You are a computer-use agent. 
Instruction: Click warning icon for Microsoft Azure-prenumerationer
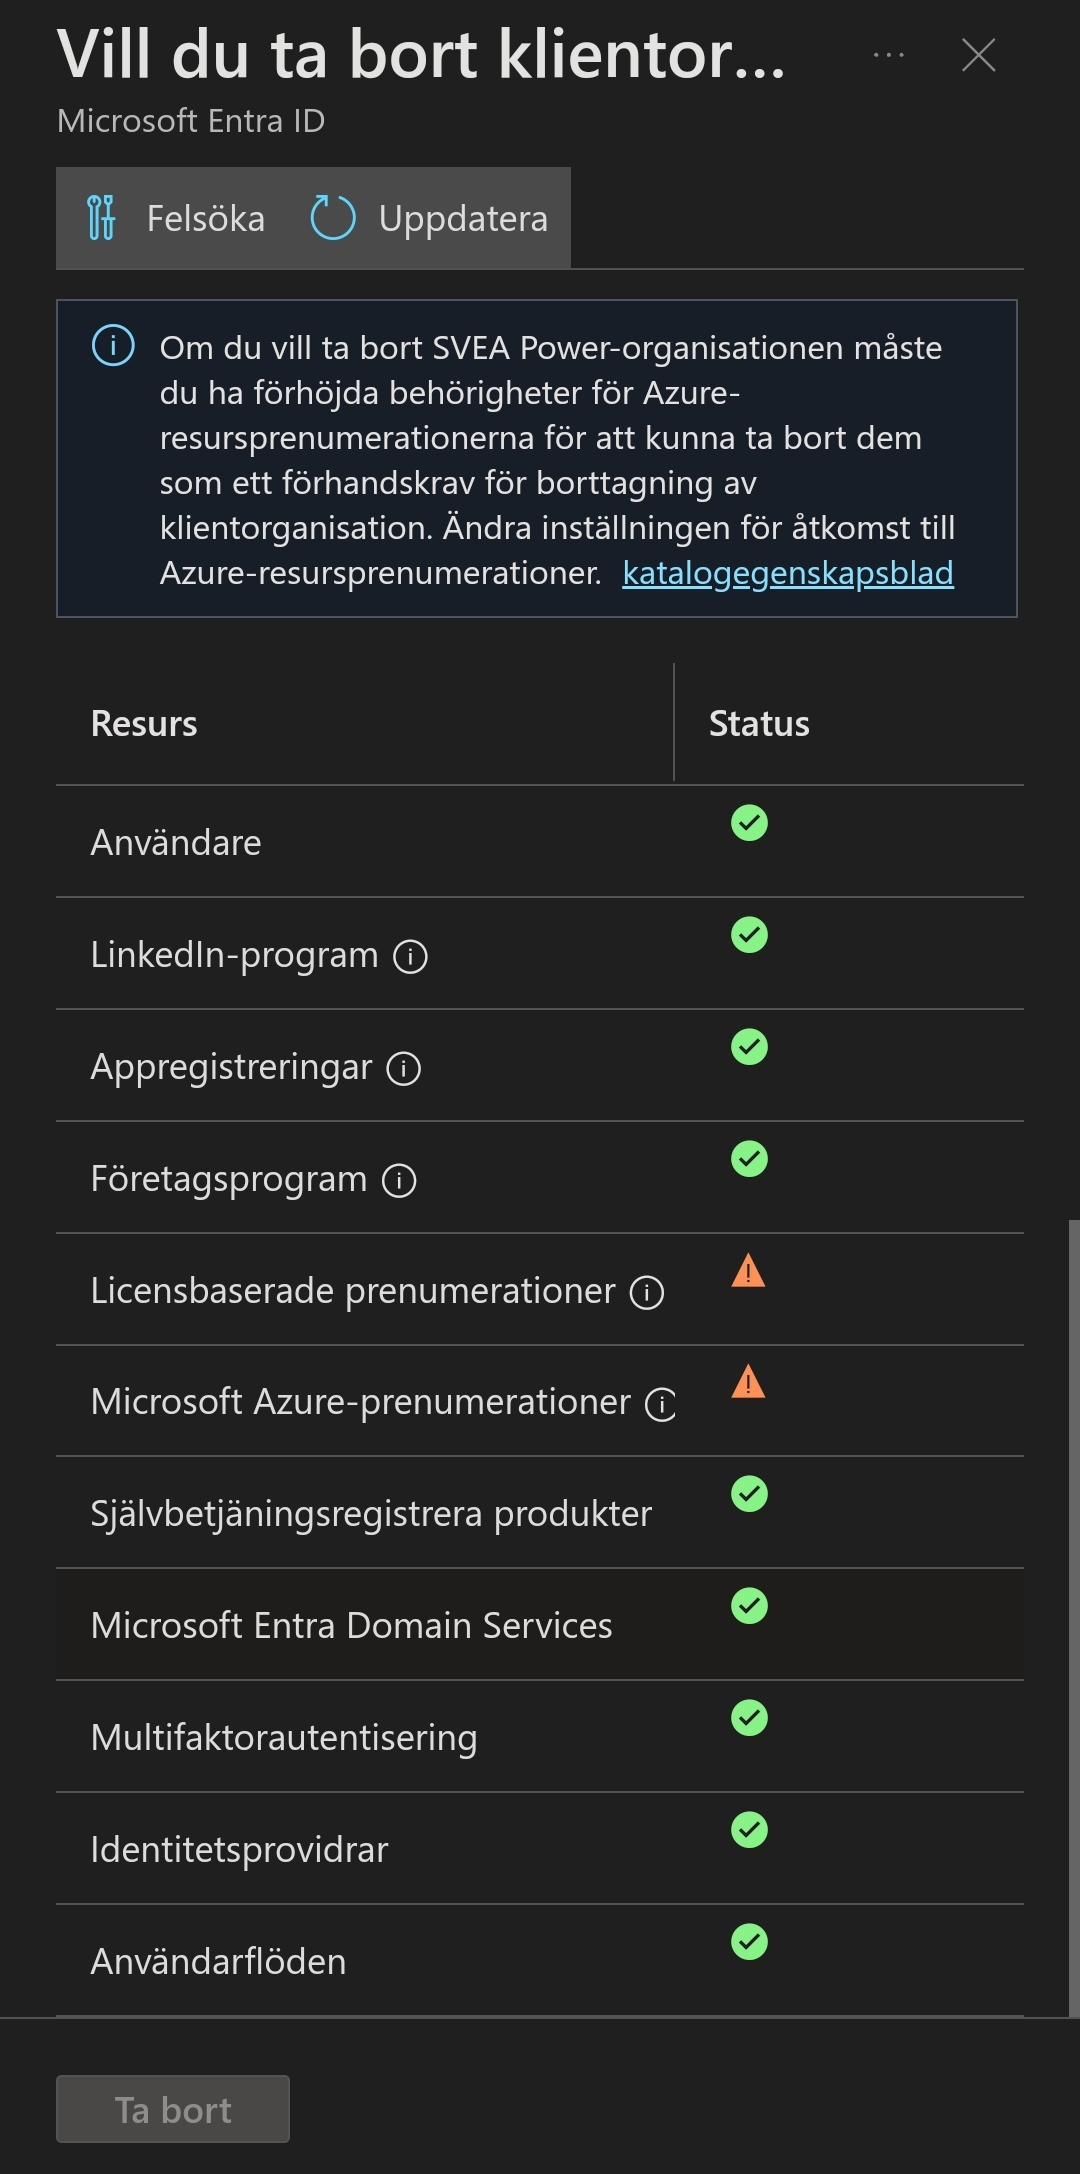point(748,1382)
